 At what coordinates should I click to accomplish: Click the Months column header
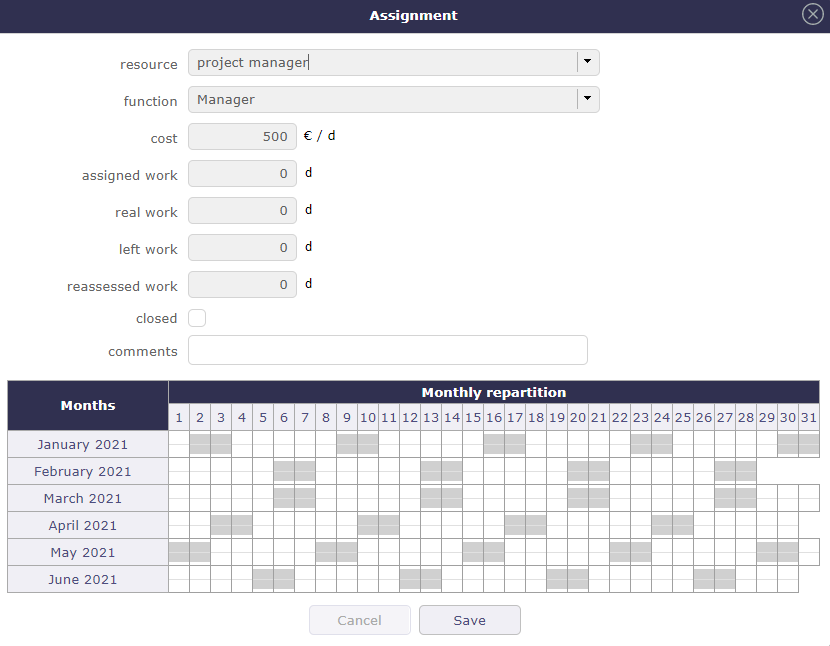click(x=87, y=404)
